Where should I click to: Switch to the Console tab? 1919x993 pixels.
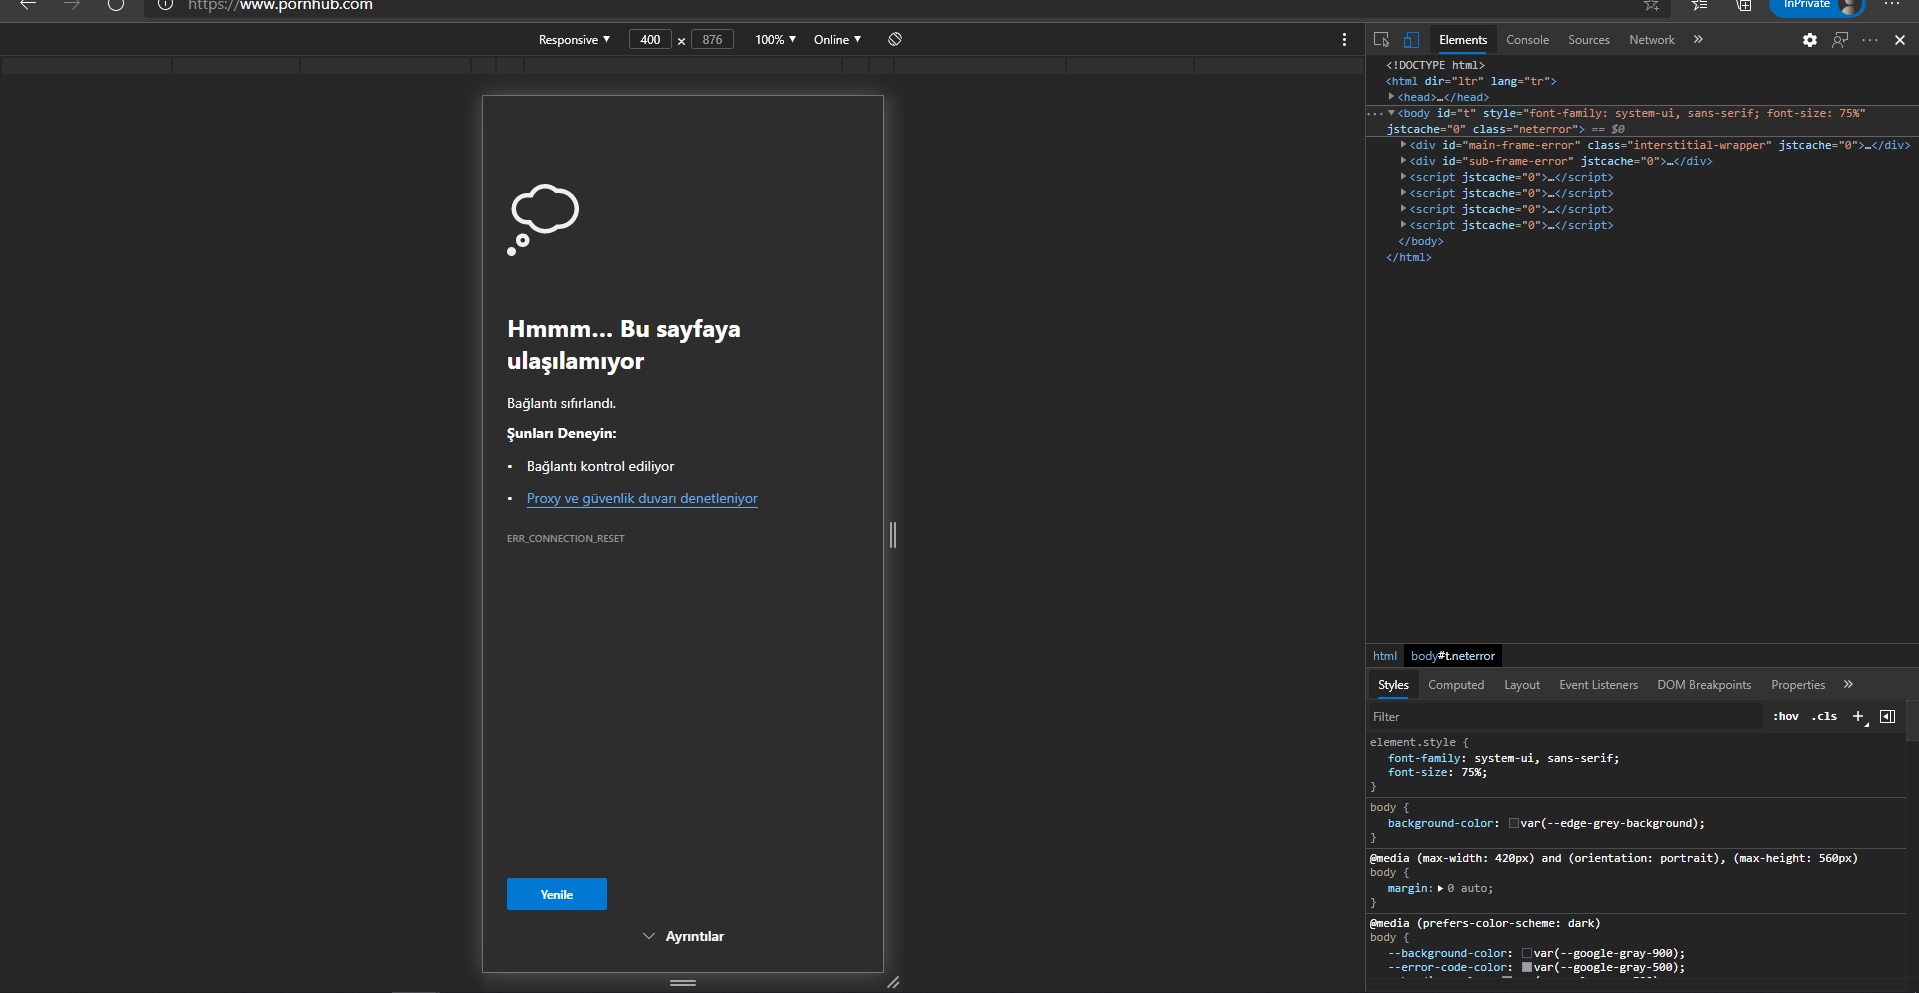click(x=1528, y=40)
